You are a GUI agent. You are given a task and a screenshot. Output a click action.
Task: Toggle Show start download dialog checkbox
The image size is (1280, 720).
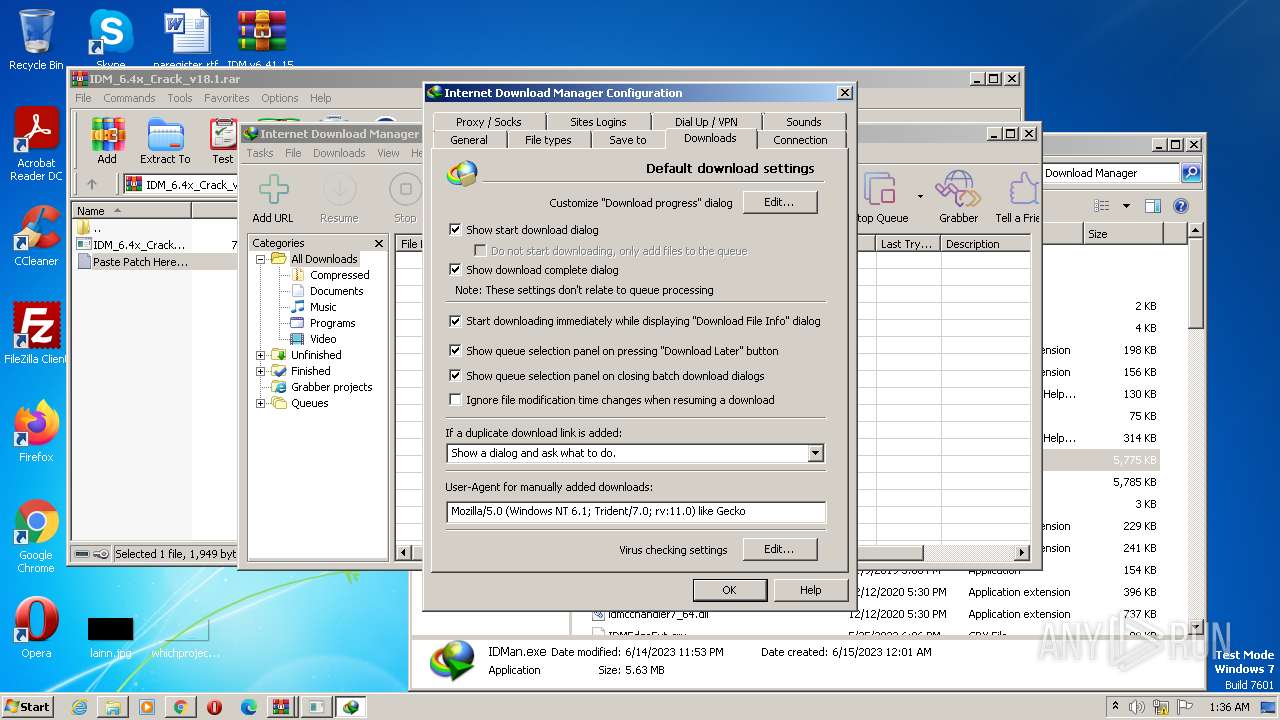(456, 230)
